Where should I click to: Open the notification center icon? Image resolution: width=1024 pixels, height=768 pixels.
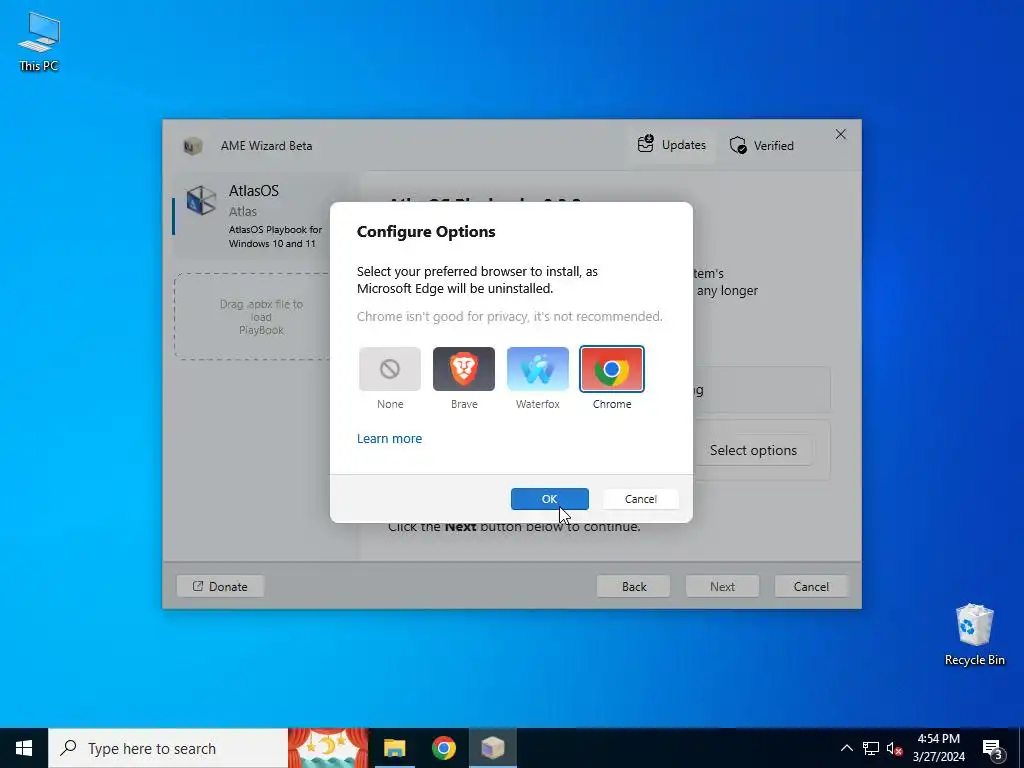tap(993, 749)
